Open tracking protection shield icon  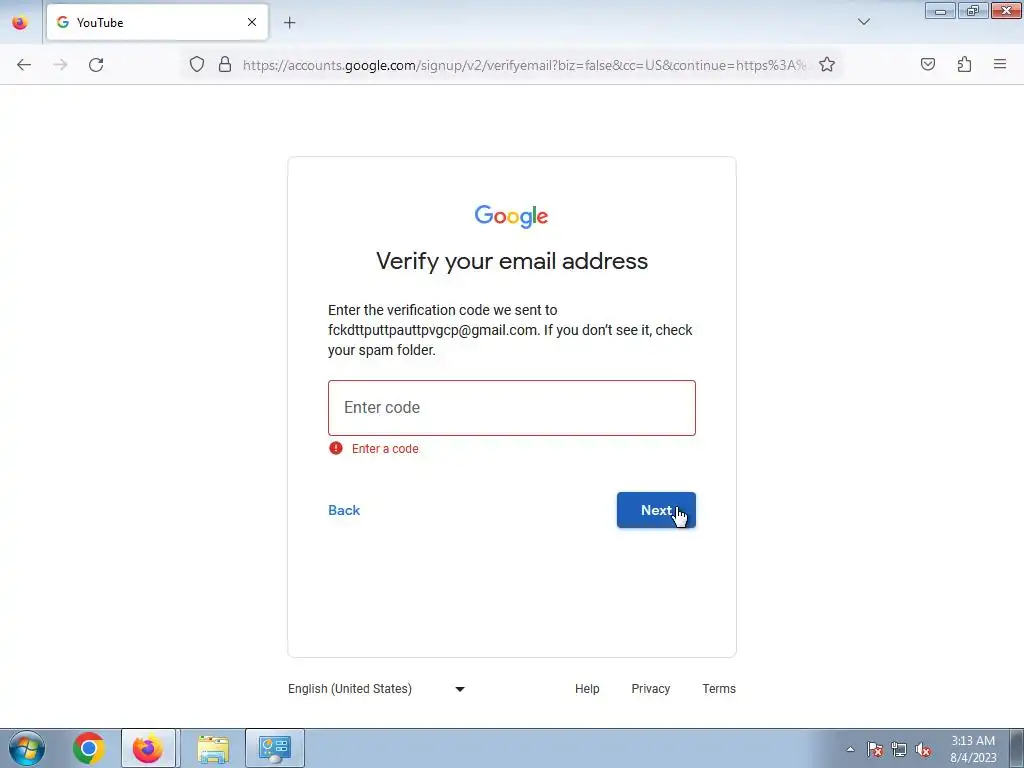point(197,65)
